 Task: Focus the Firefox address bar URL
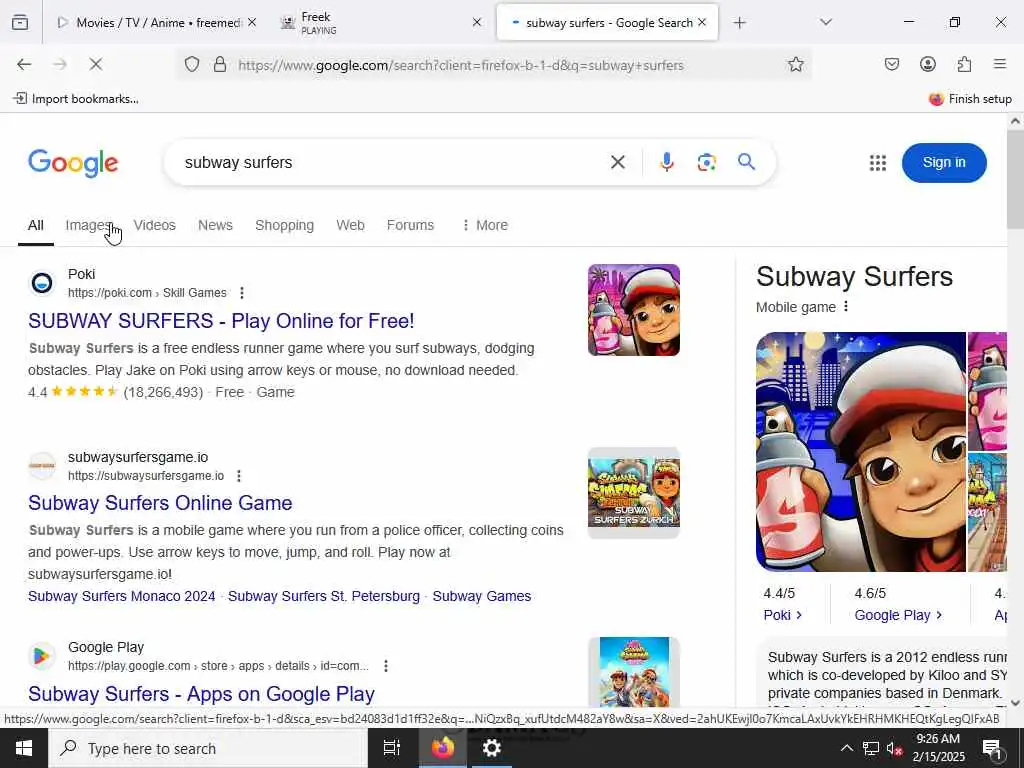click(461, 65)
